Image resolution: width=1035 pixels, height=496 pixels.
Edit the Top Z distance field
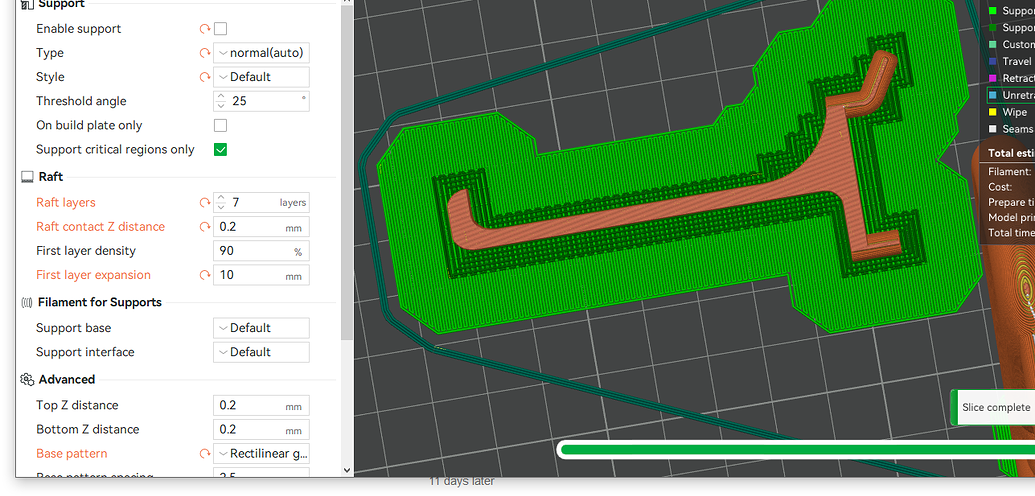point(261,406)
